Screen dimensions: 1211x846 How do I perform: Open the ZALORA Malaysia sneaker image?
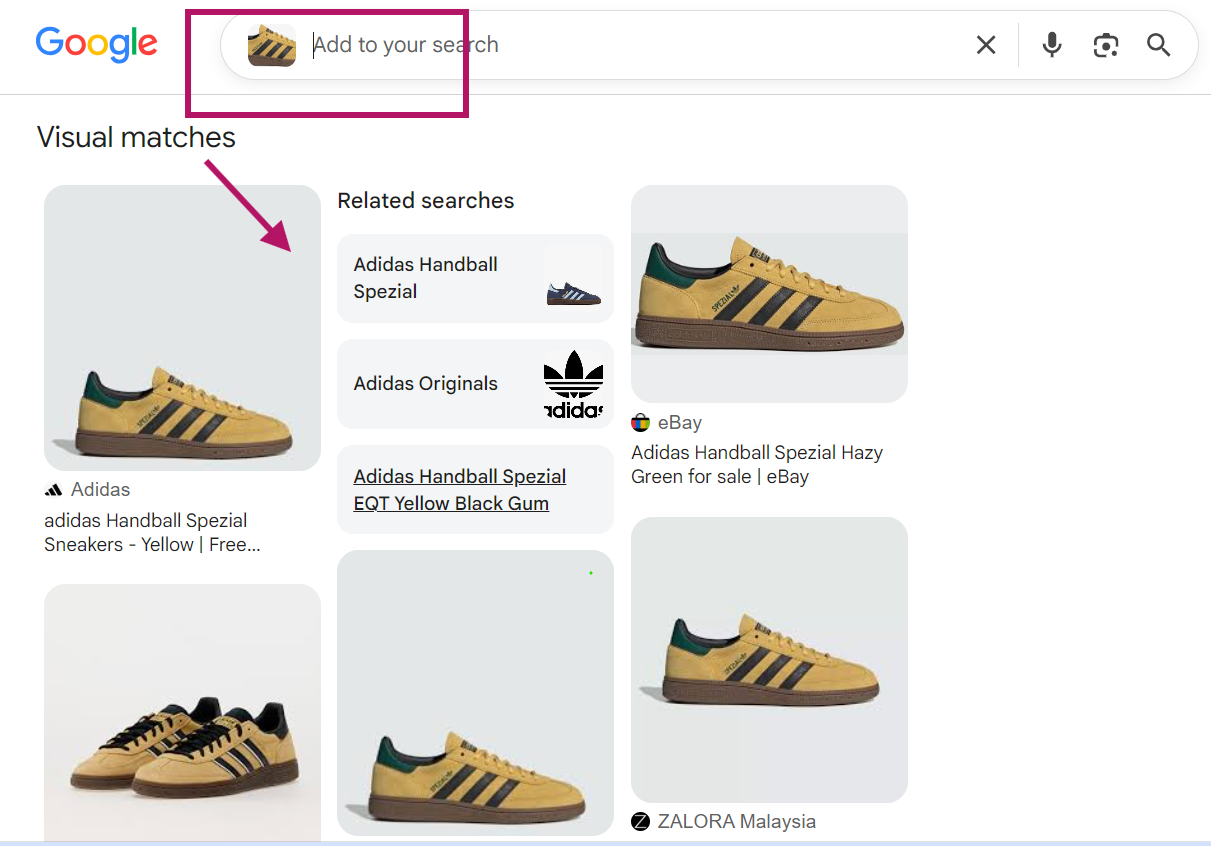coord(769,660)
